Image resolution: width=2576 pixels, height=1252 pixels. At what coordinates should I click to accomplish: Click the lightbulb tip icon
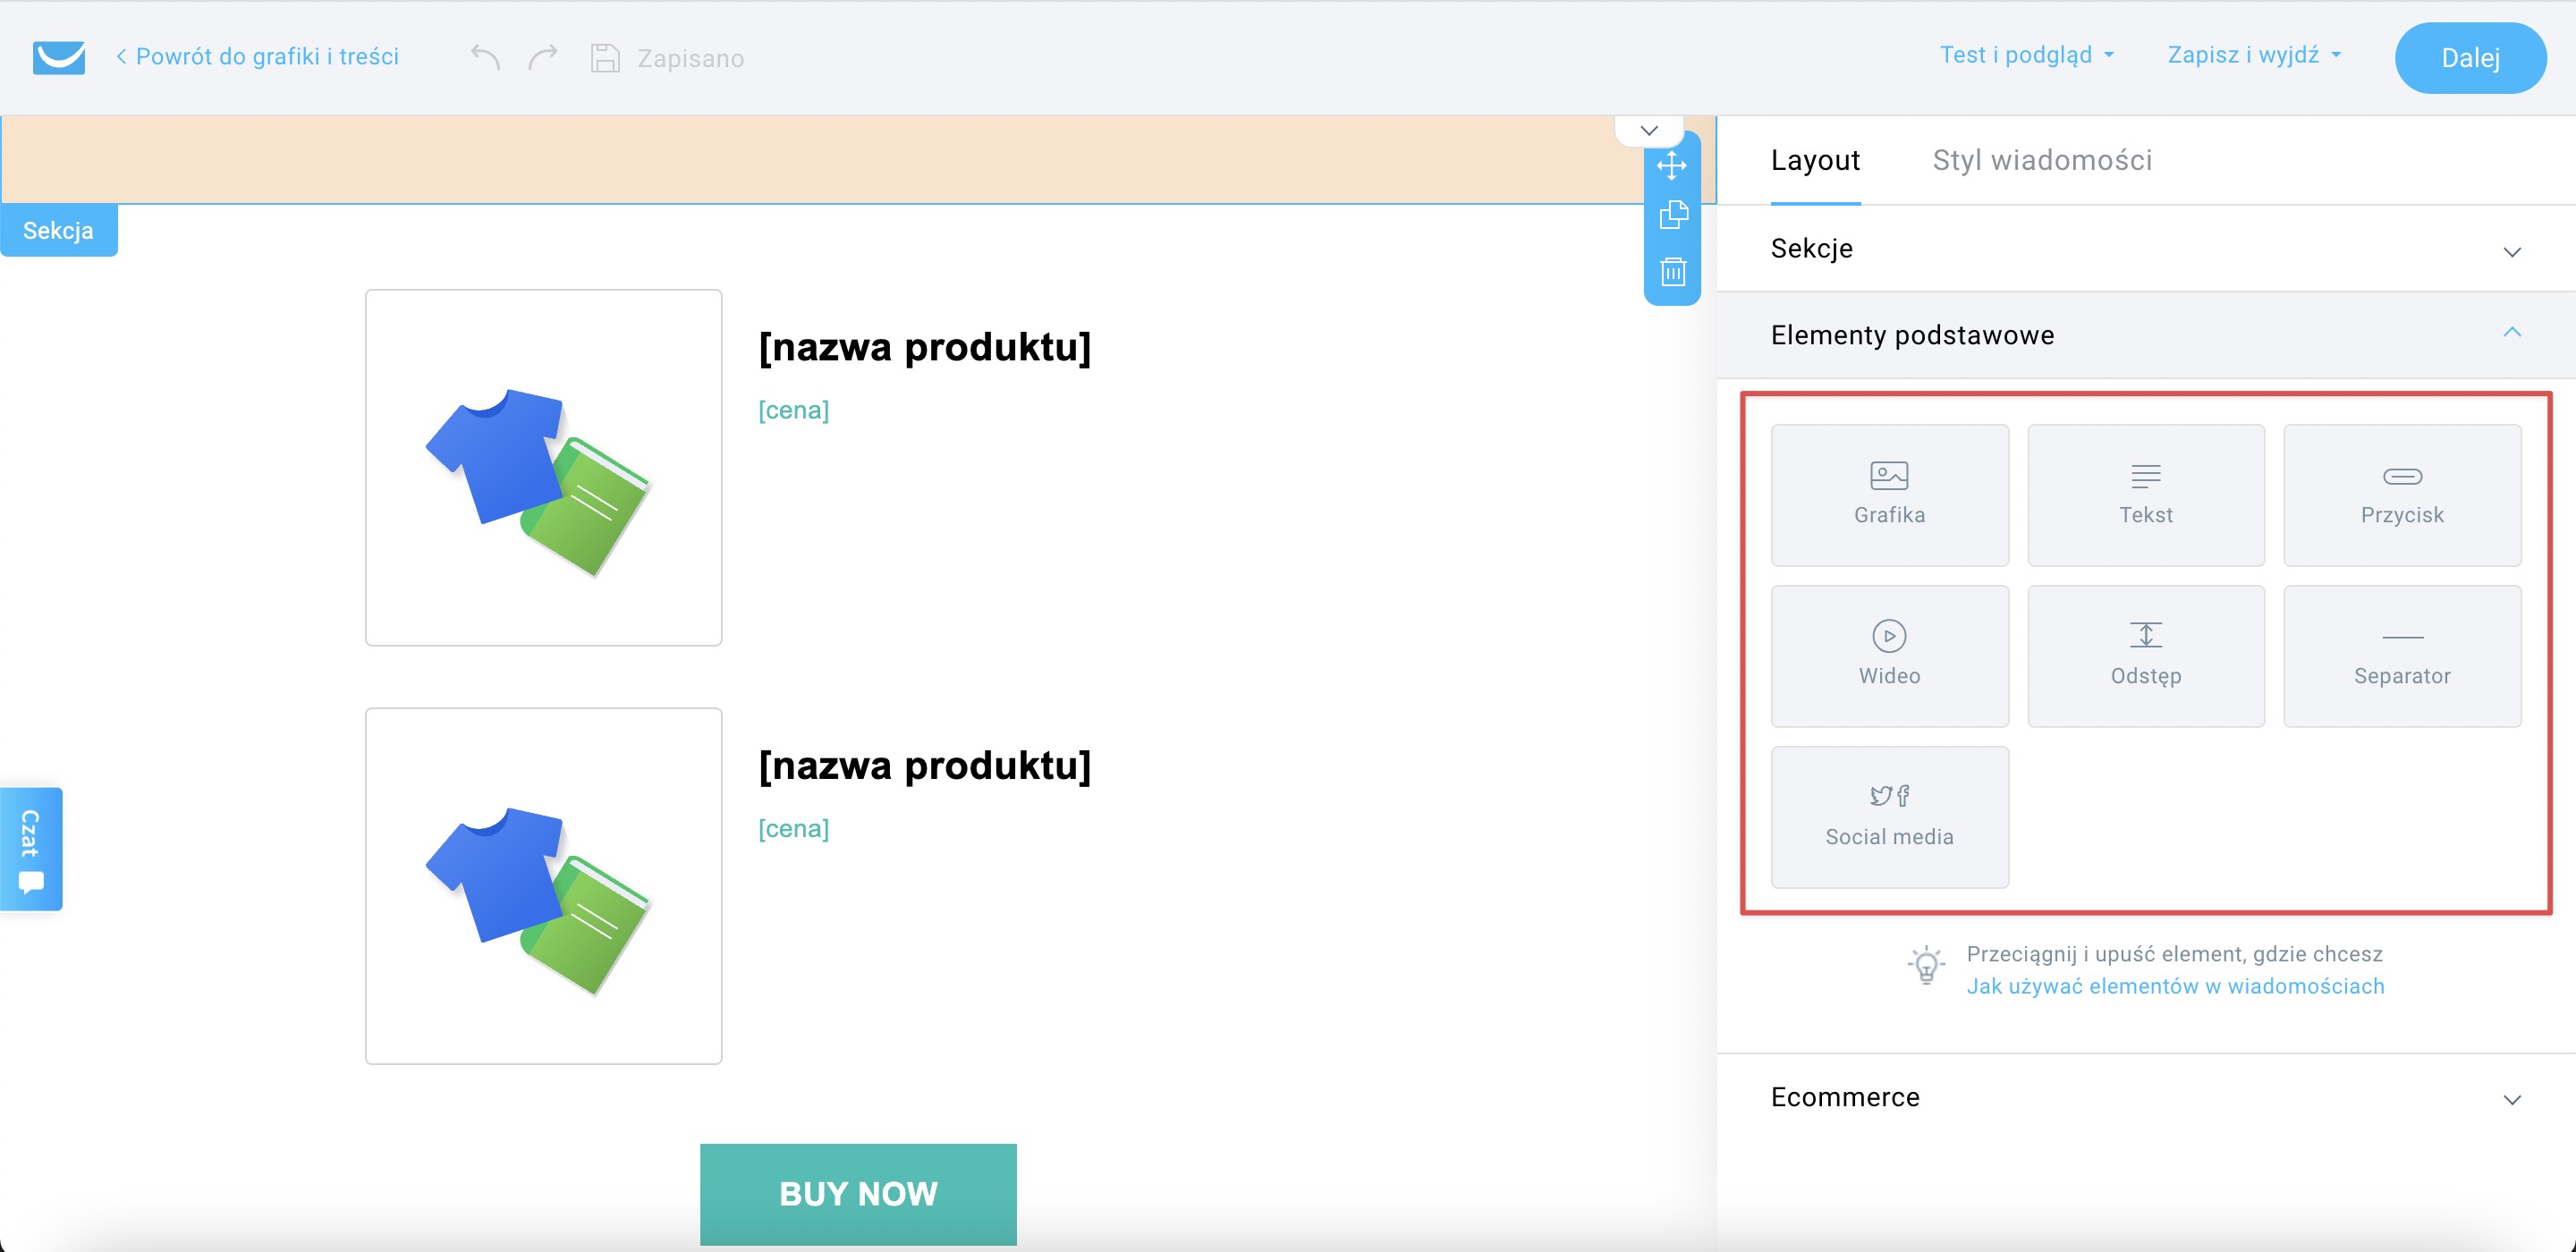coord(1926,966)
